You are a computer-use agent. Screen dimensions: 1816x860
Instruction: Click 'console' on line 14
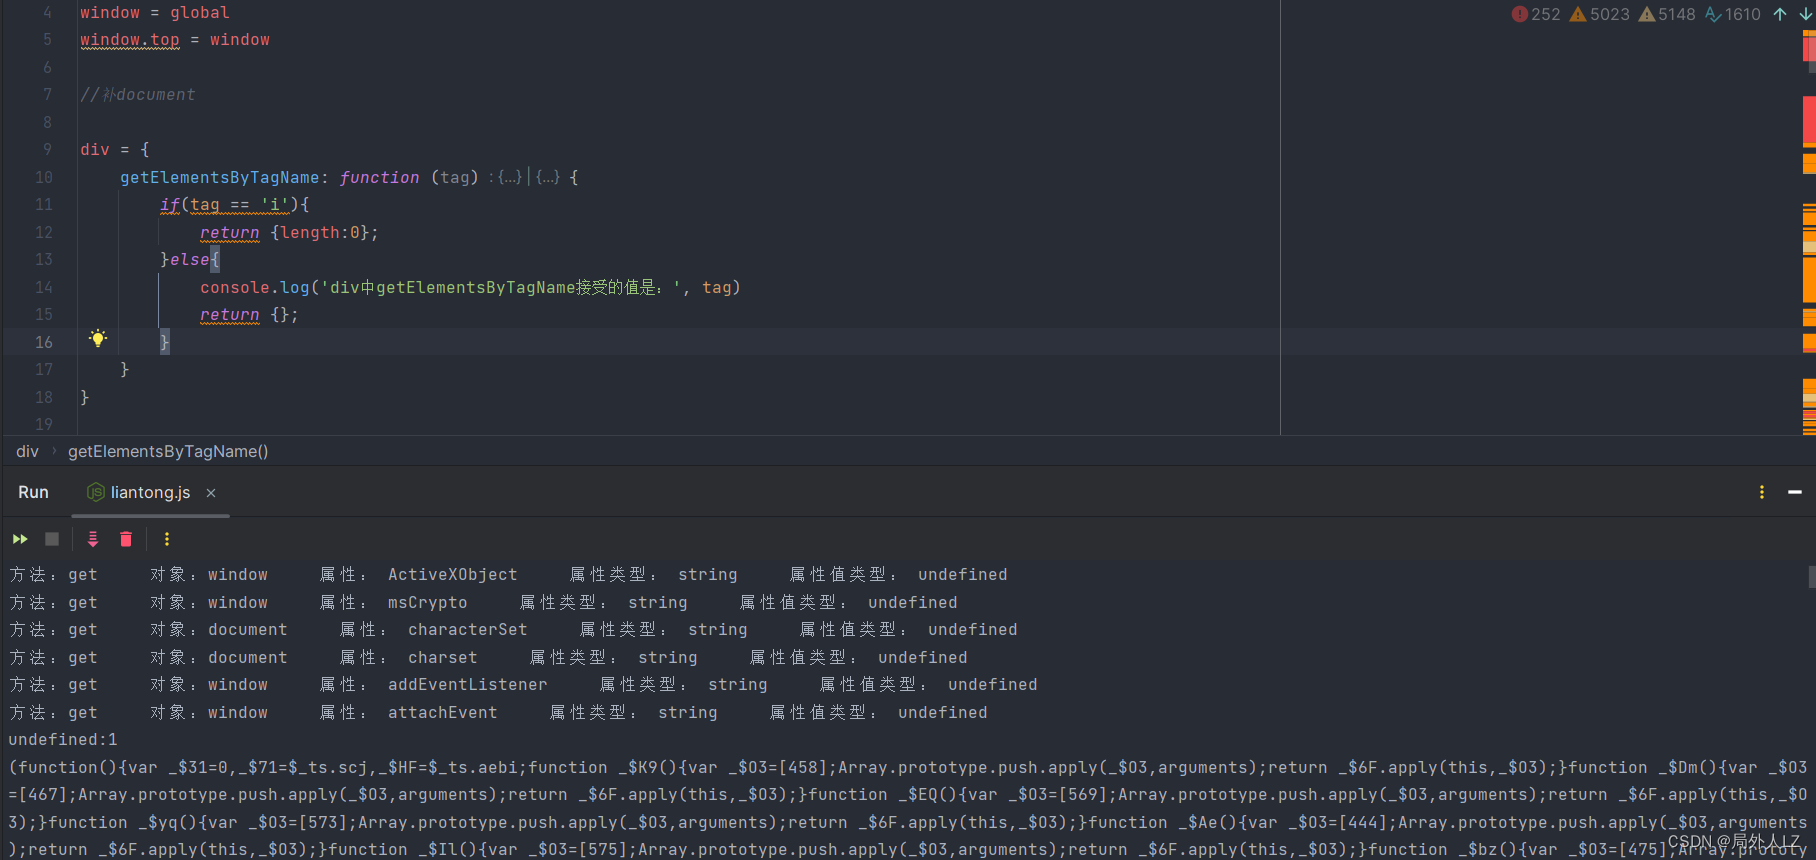point(235,287)
